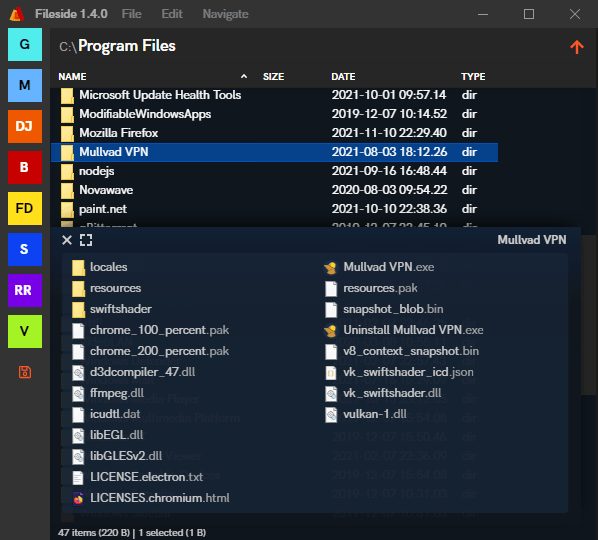
Task: Click dir type cell of nodejs row
Action: [x=469, y=171]
